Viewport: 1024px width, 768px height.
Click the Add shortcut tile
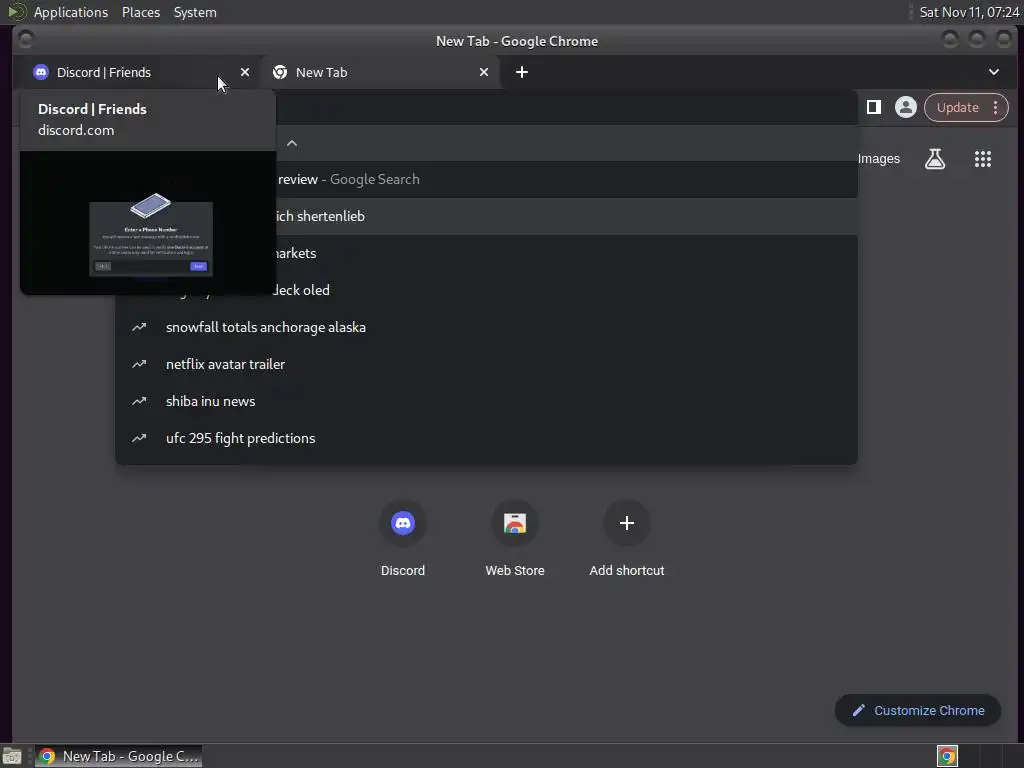coord(627,539)
